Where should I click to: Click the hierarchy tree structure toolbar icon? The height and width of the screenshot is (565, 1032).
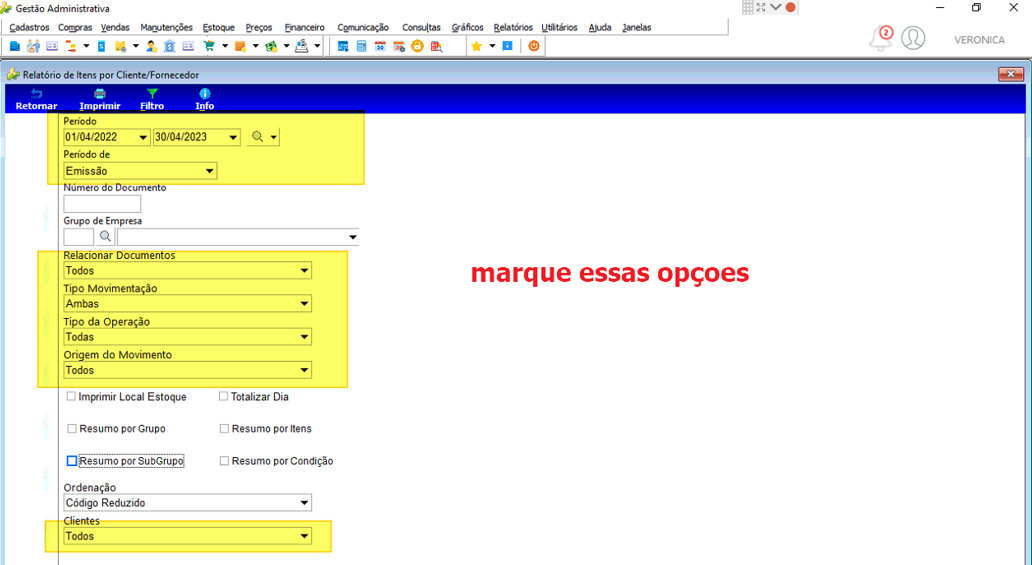[x=70, y=46]
